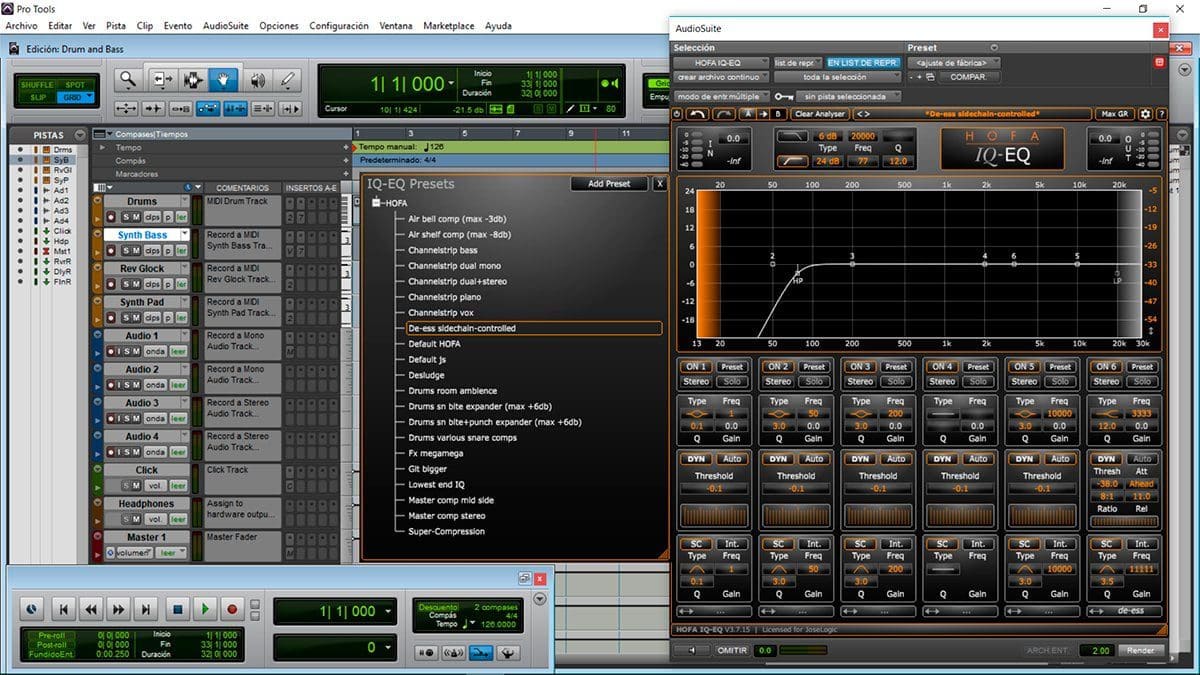Click the Rewind button in Transport
Screen dimensions: 1200x675
point(91,608)
